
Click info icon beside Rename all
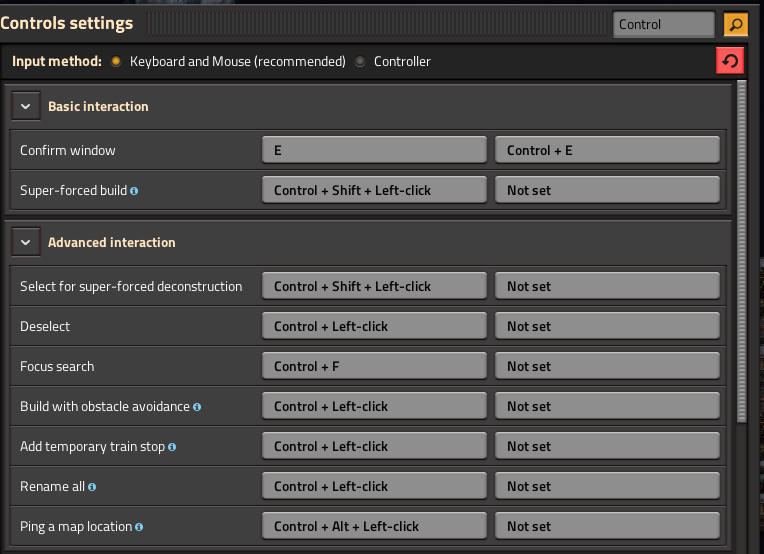(92, 487)
